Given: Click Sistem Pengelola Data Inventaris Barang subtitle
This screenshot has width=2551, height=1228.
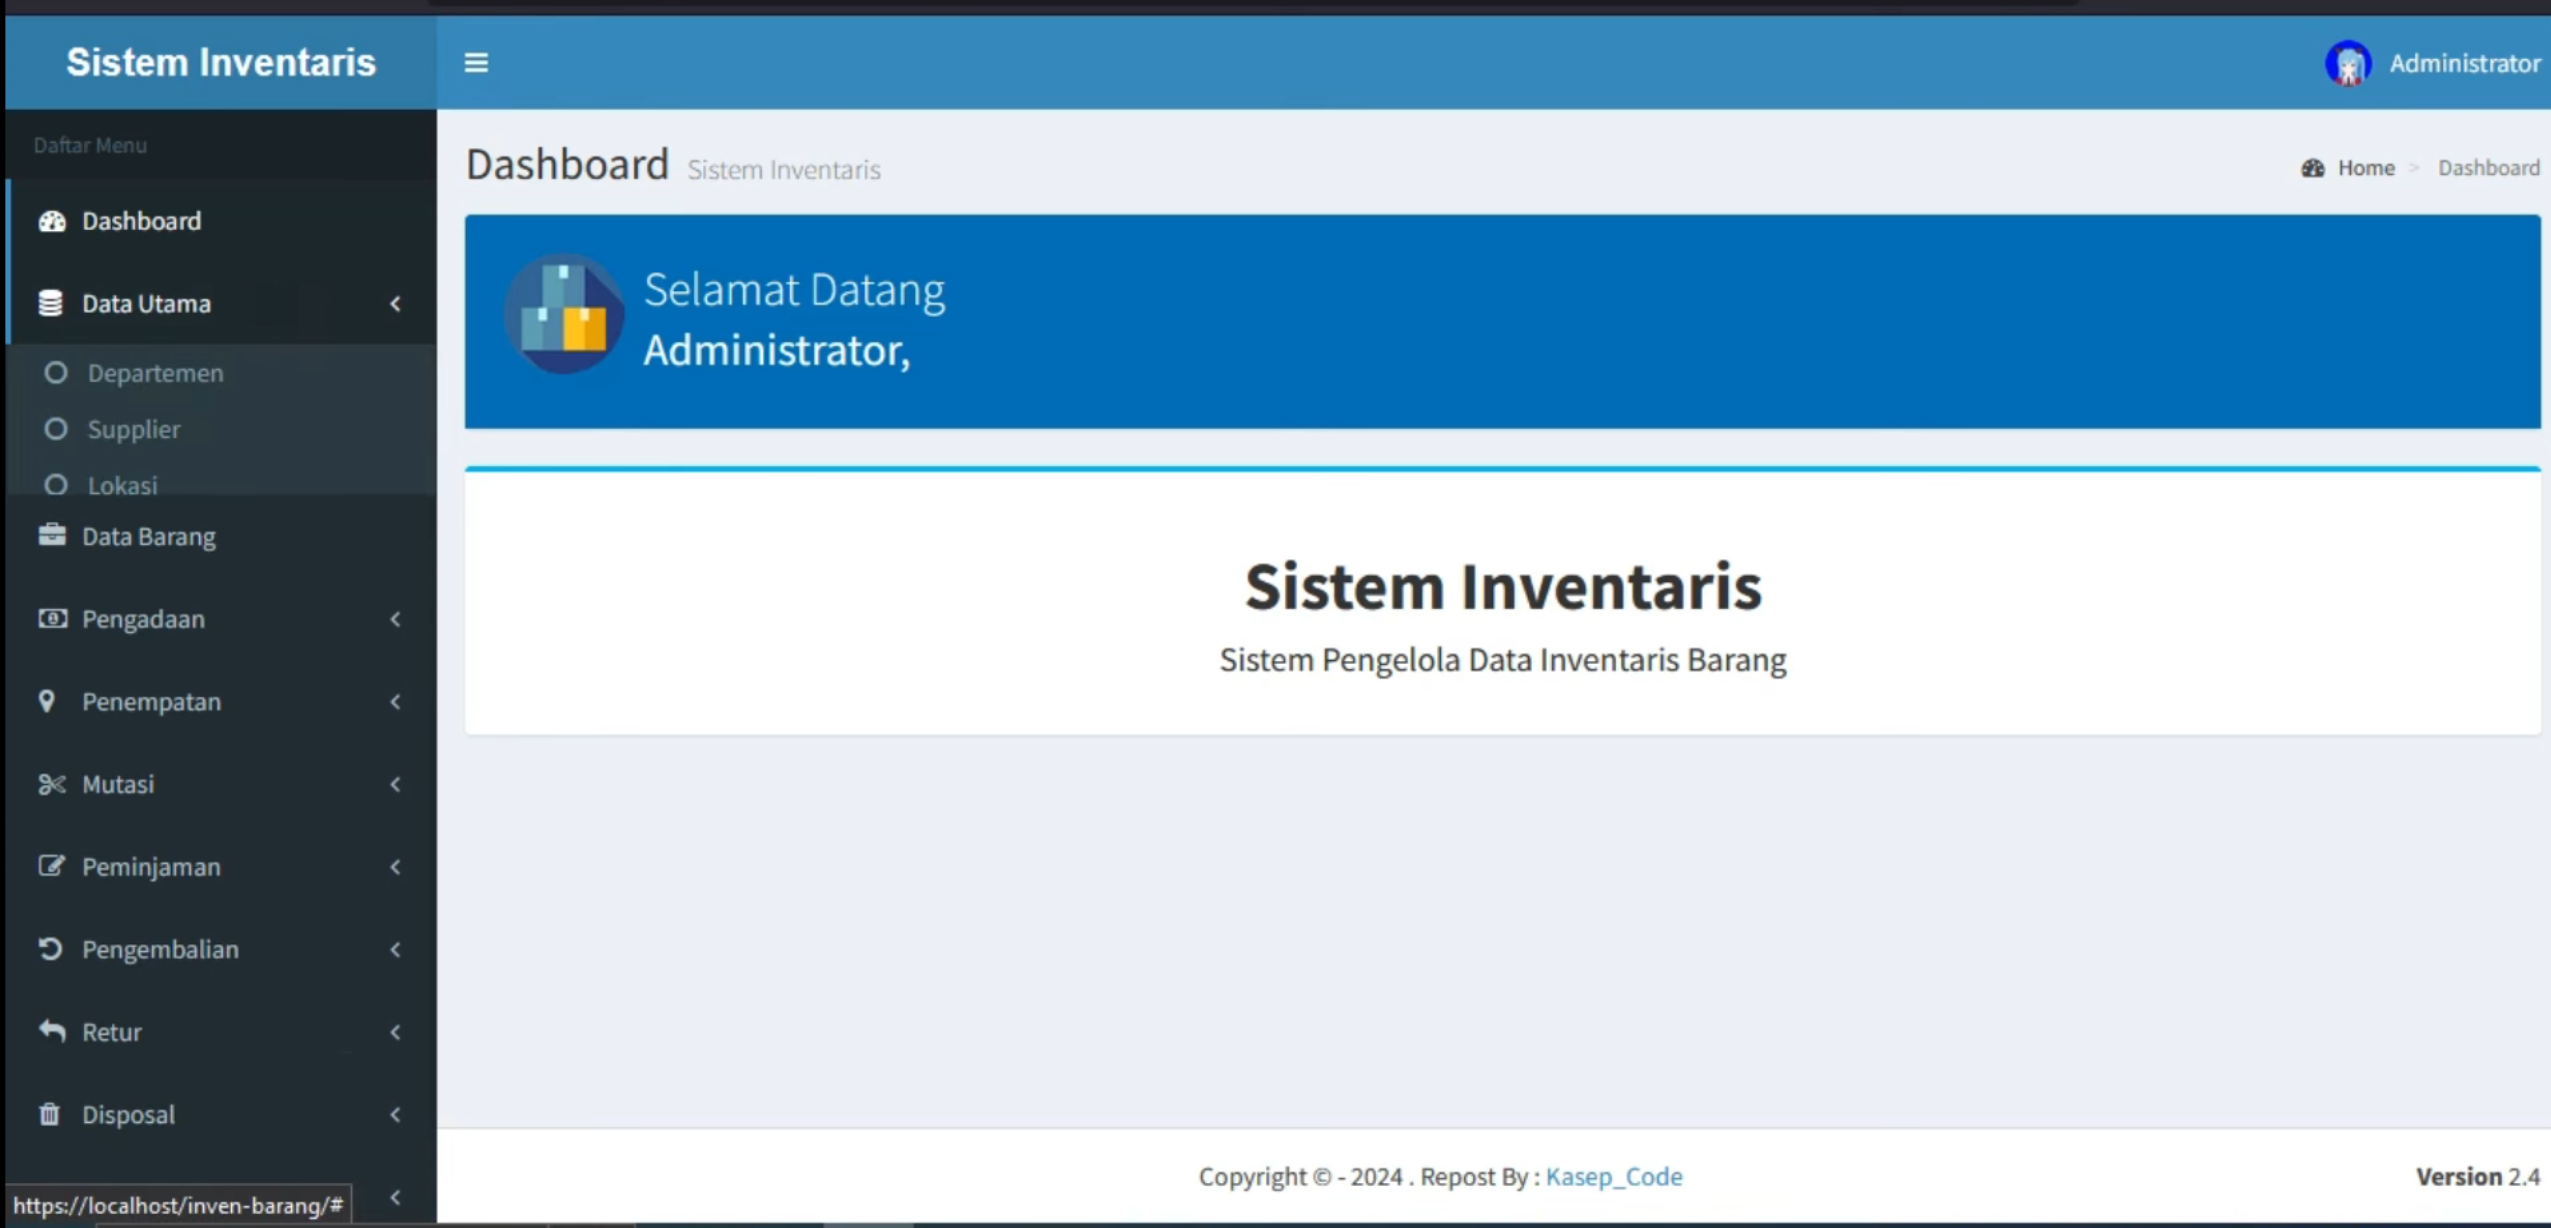Looking at the screenshot, I should click(1502, 660).
